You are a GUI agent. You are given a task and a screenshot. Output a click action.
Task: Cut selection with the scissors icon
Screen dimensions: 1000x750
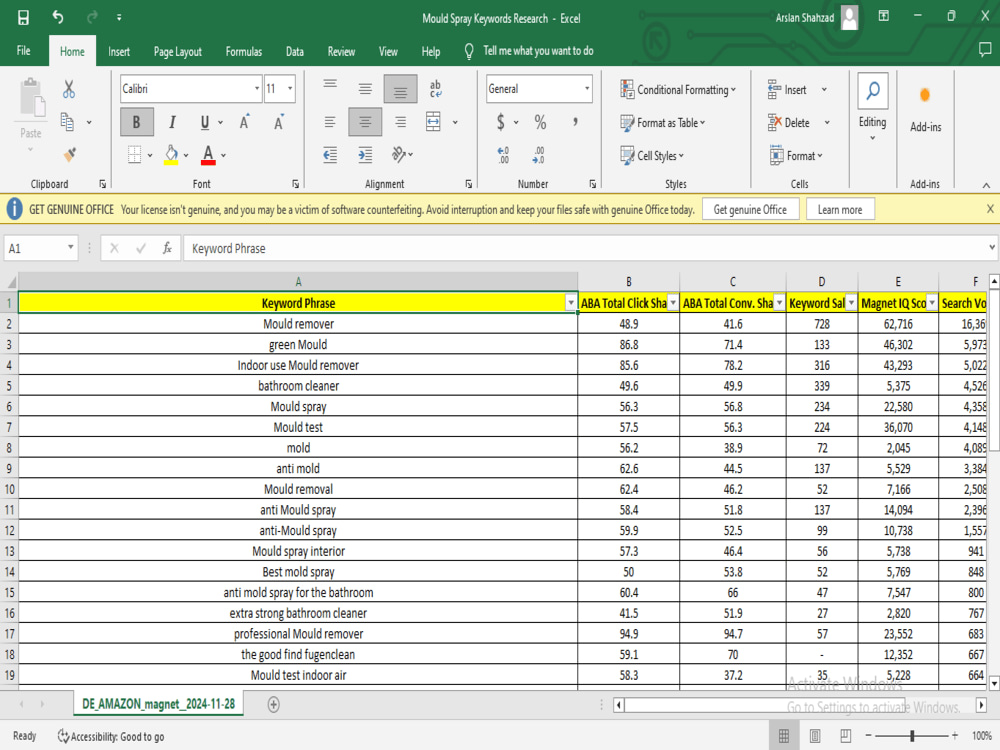coord(68,89)
